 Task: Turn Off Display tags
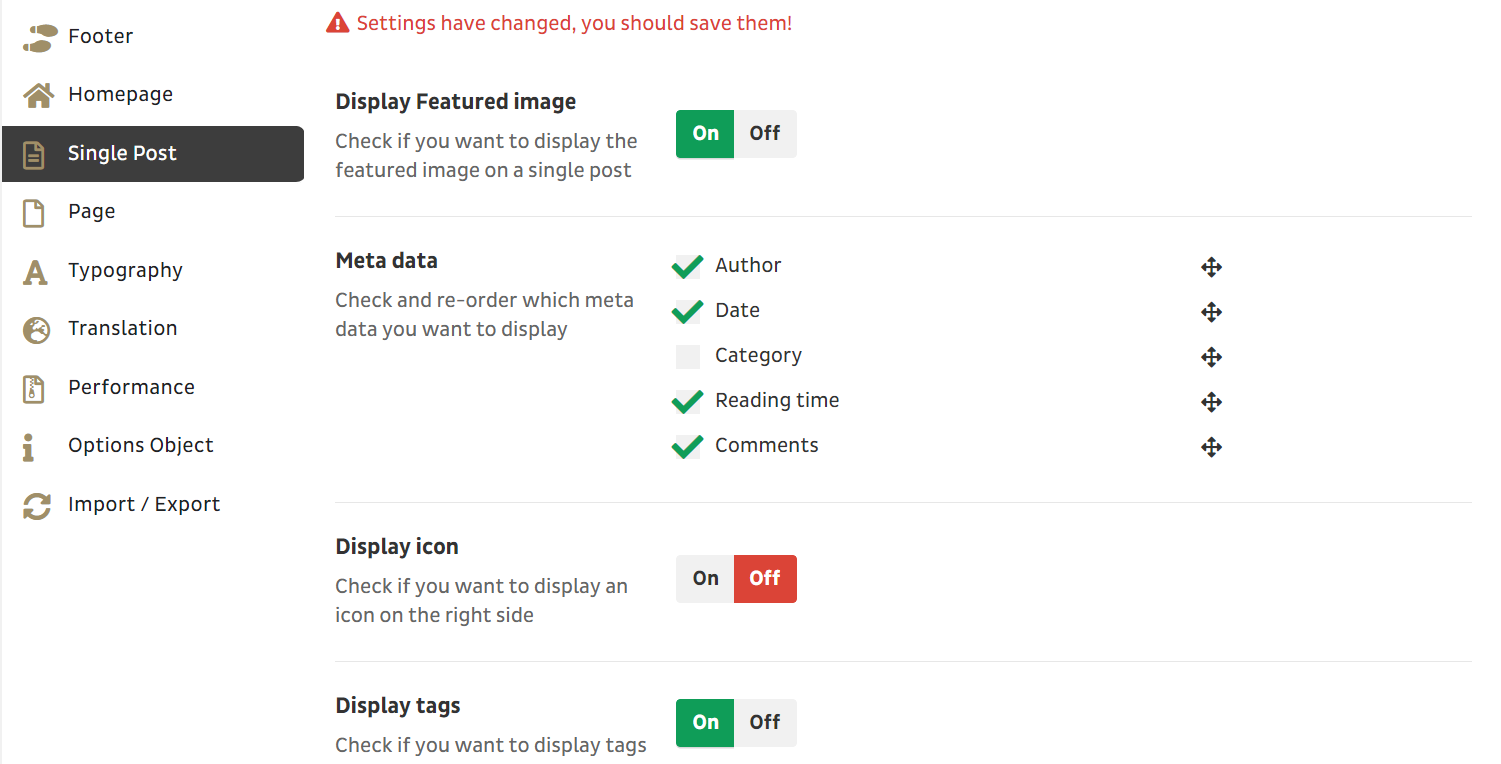(x=765, y=723)
